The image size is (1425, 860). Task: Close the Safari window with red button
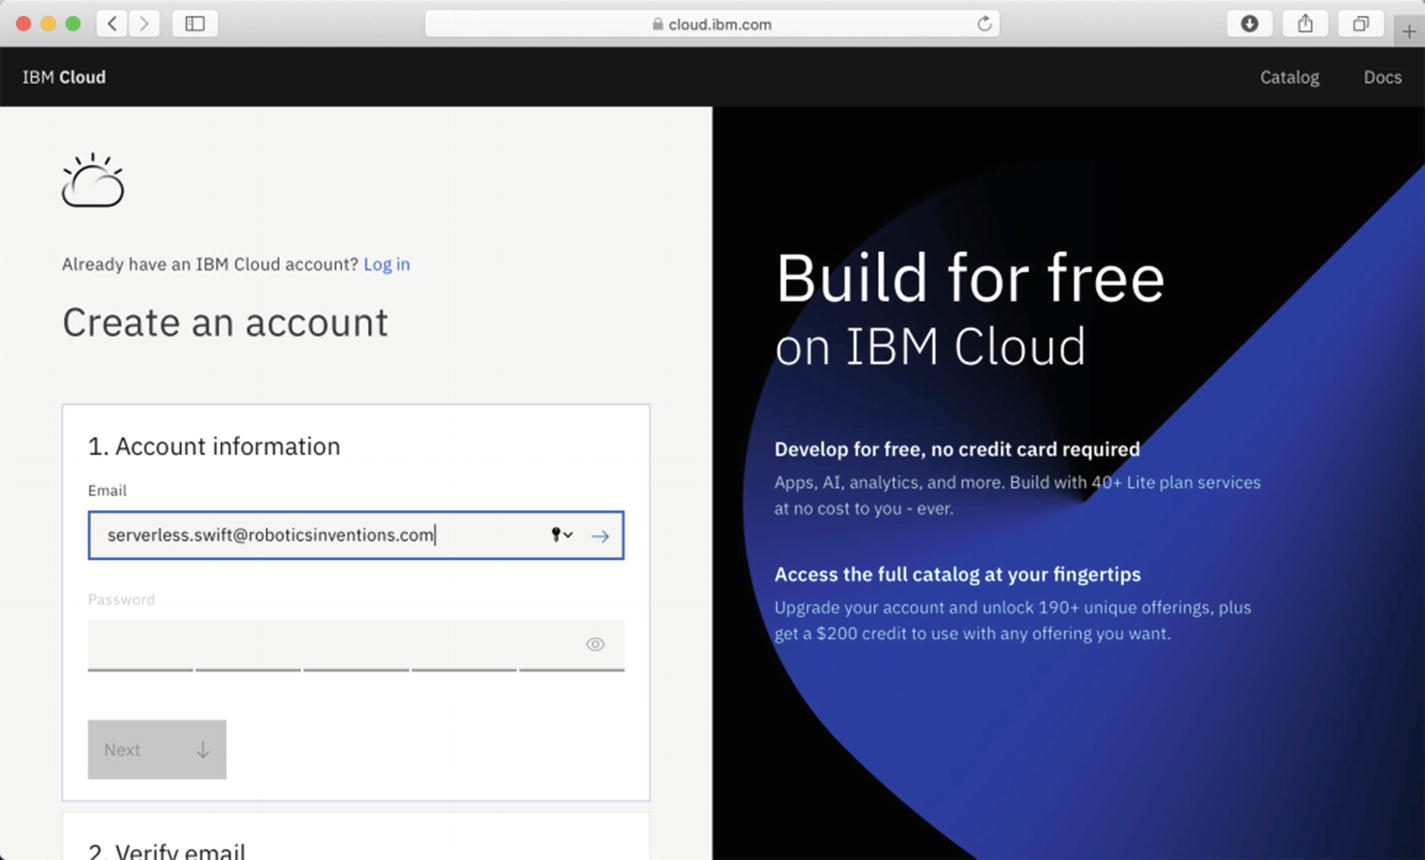click(x=23, y=24)
